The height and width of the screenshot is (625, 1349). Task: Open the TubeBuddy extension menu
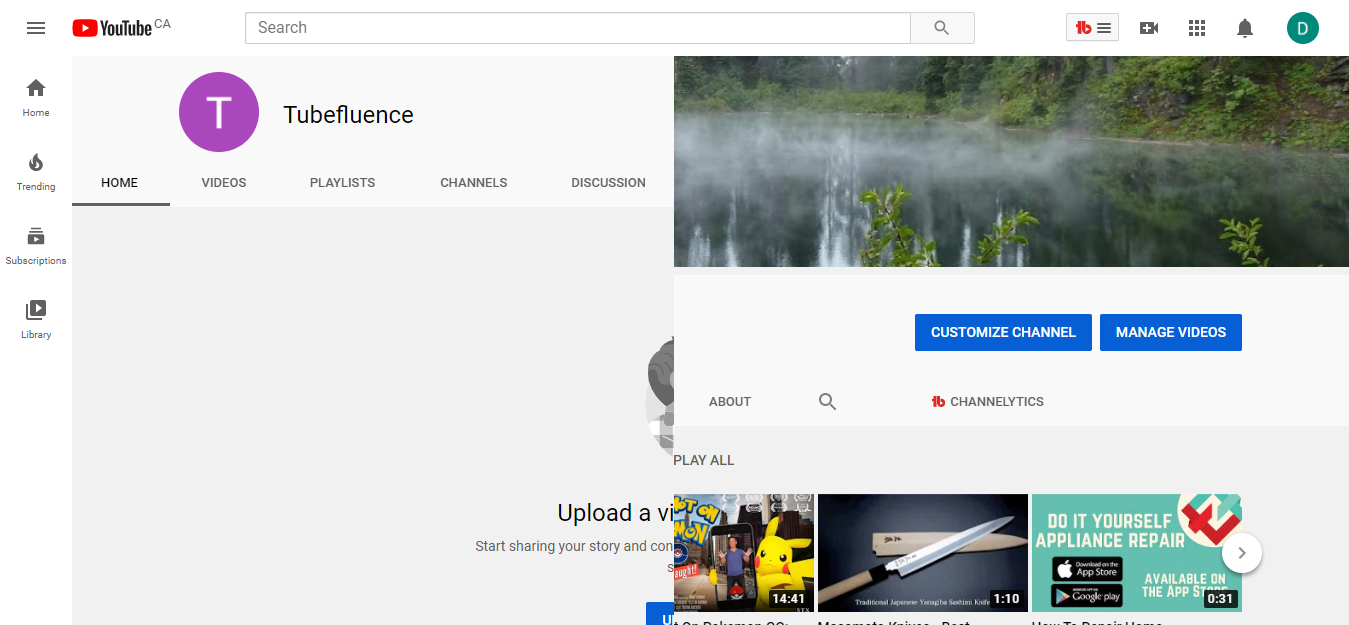click(1092, 28)
